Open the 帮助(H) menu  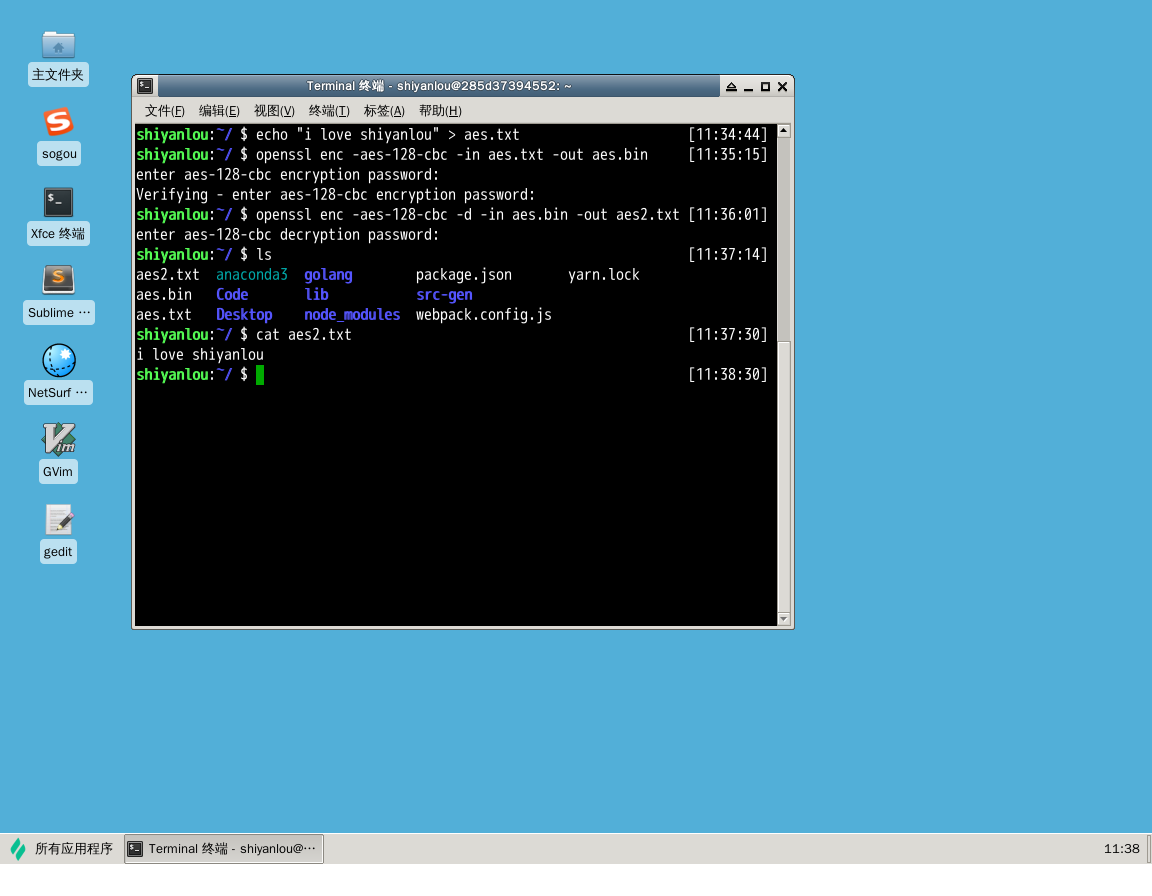440,111
